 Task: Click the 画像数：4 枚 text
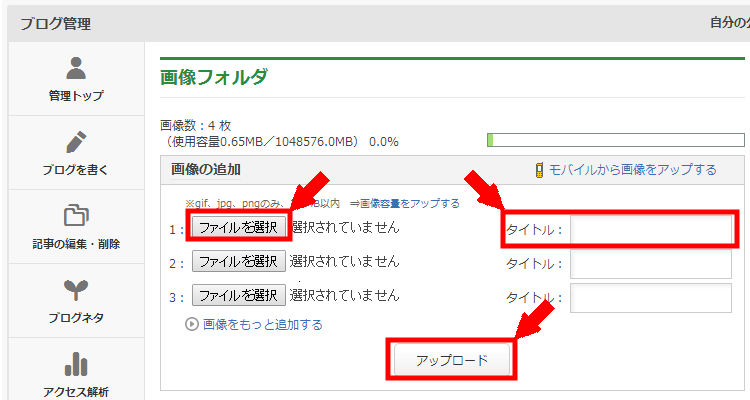pos(196,126)
